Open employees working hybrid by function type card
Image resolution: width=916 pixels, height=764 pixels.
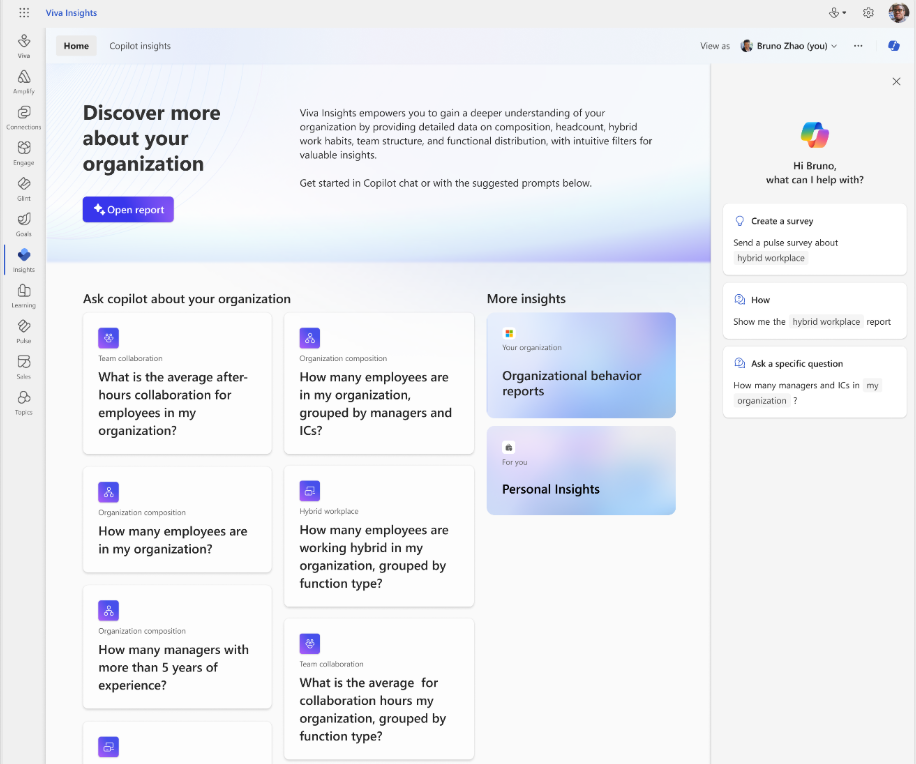(x=379, y=536)
